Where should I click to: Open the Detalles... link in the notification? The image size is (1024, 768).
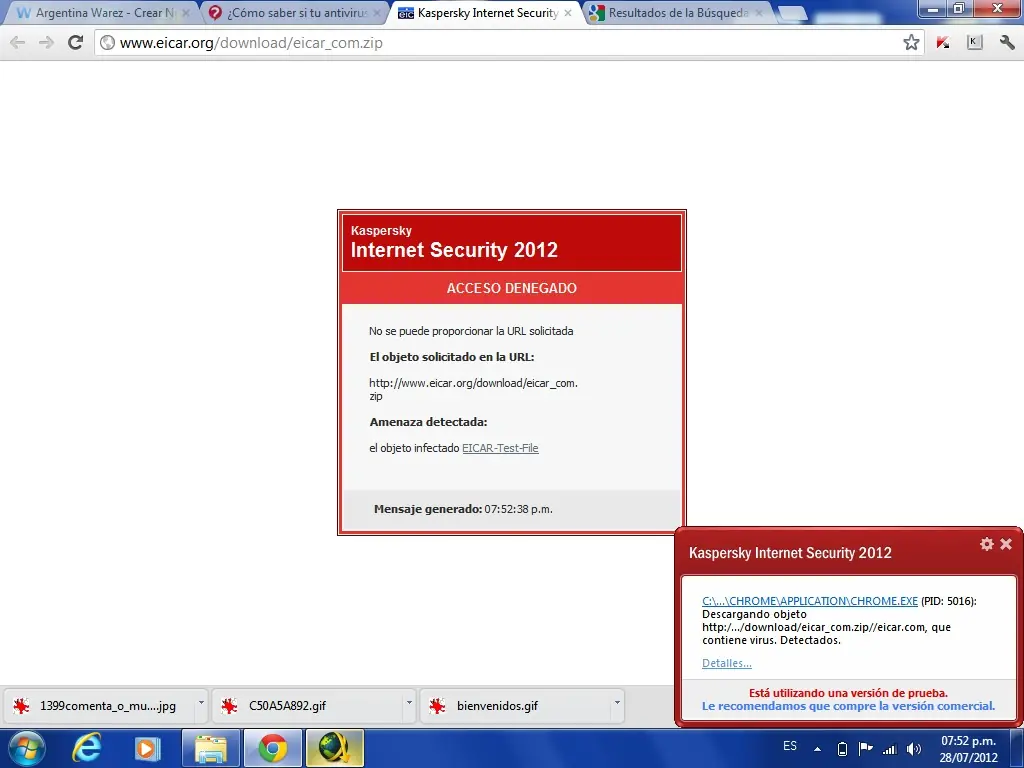tap(727, 663)
